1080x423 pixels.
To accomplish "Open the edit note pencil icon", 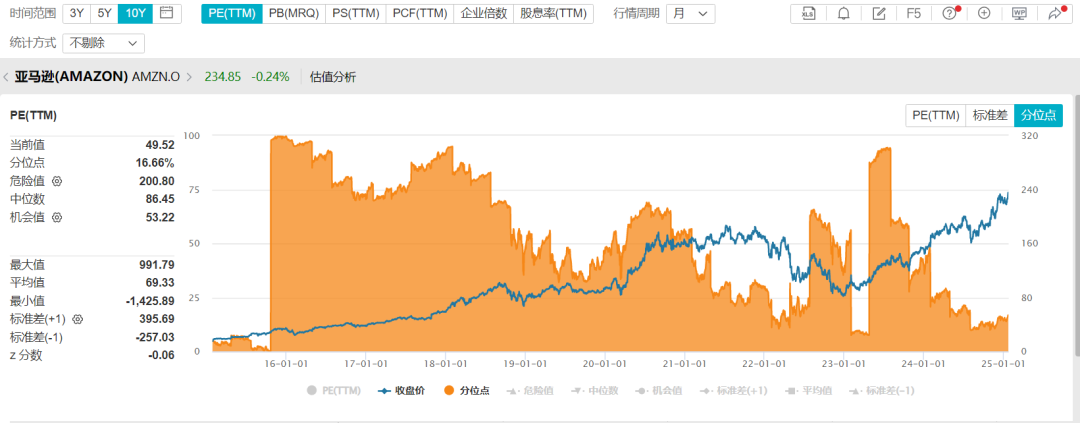I will (879, 14).
